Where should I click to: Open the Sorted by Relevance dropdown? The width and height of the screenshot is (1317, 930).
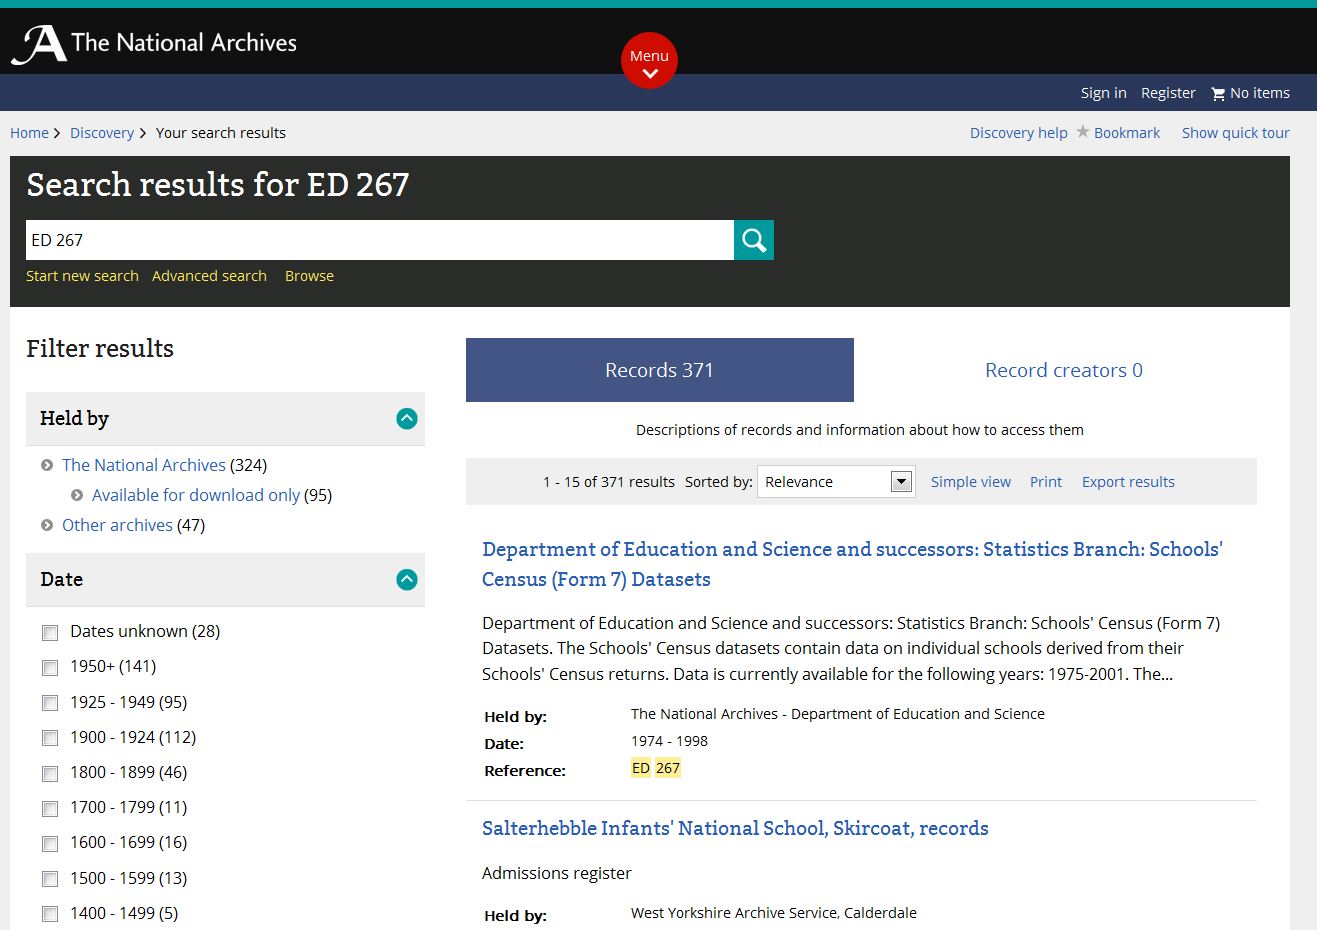point(836,482)
